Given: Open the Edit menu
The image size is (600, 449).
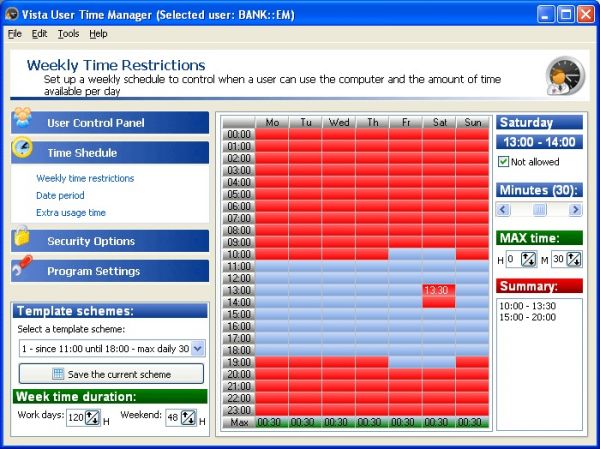Looking at the screenshot, I should point(39,34).
